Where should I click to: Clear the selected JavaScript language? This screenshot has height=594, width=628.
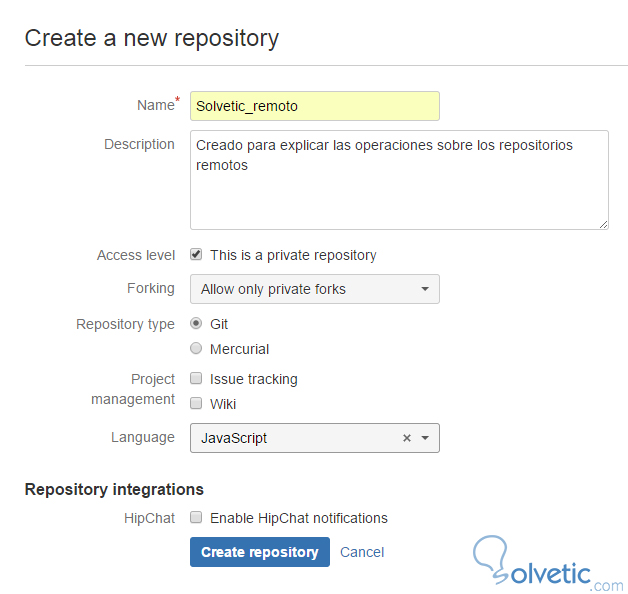(x=406, y=438)
